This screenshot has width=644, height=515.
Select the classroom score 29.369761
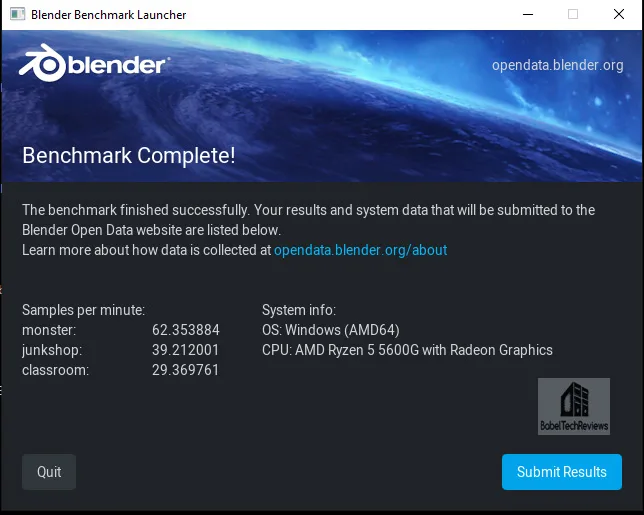[x=185, y=370]
